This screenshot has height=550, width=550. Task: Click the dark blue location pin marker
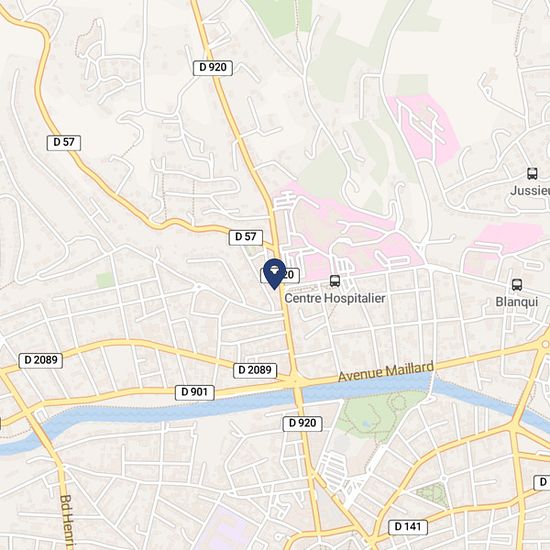274,274
